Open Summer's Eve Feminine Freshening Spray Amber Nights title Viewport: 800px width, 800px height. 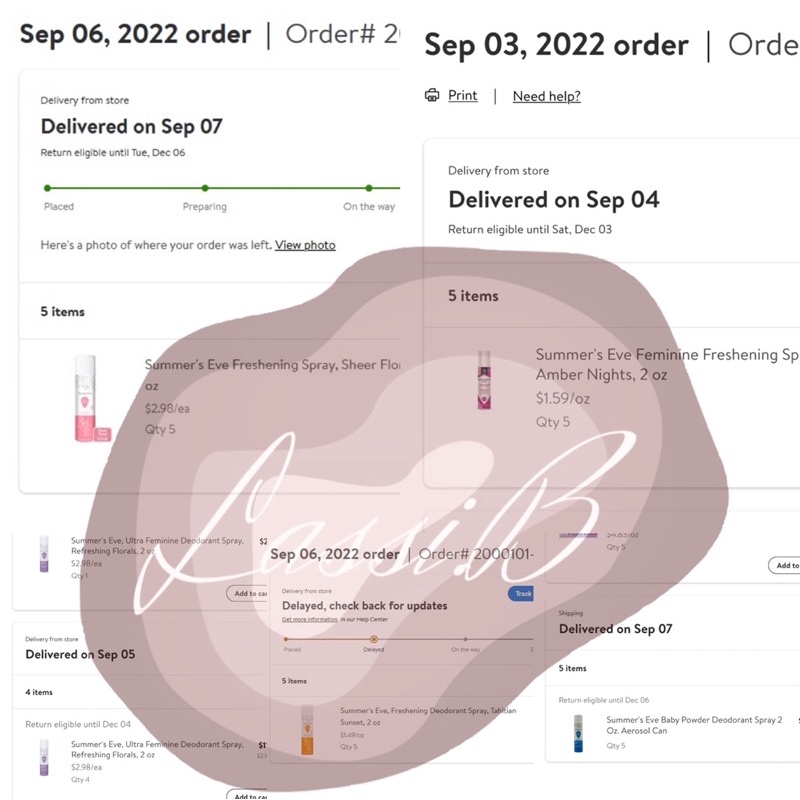point(667,364)
